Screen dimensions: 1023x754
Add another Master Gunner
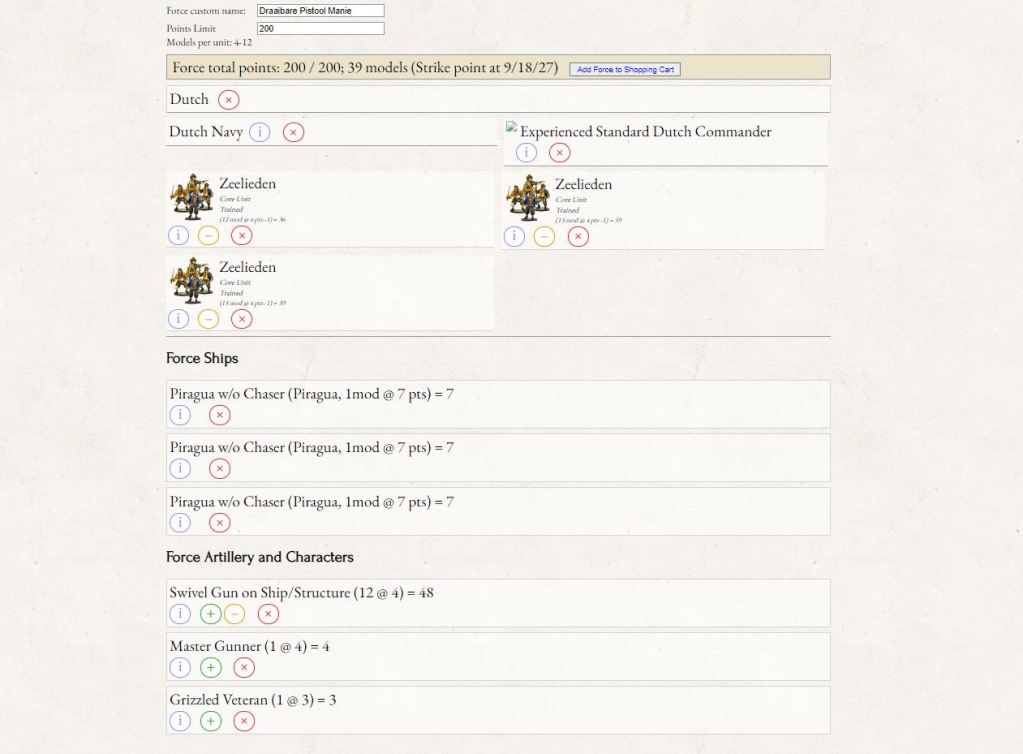[x=210, y=667]
